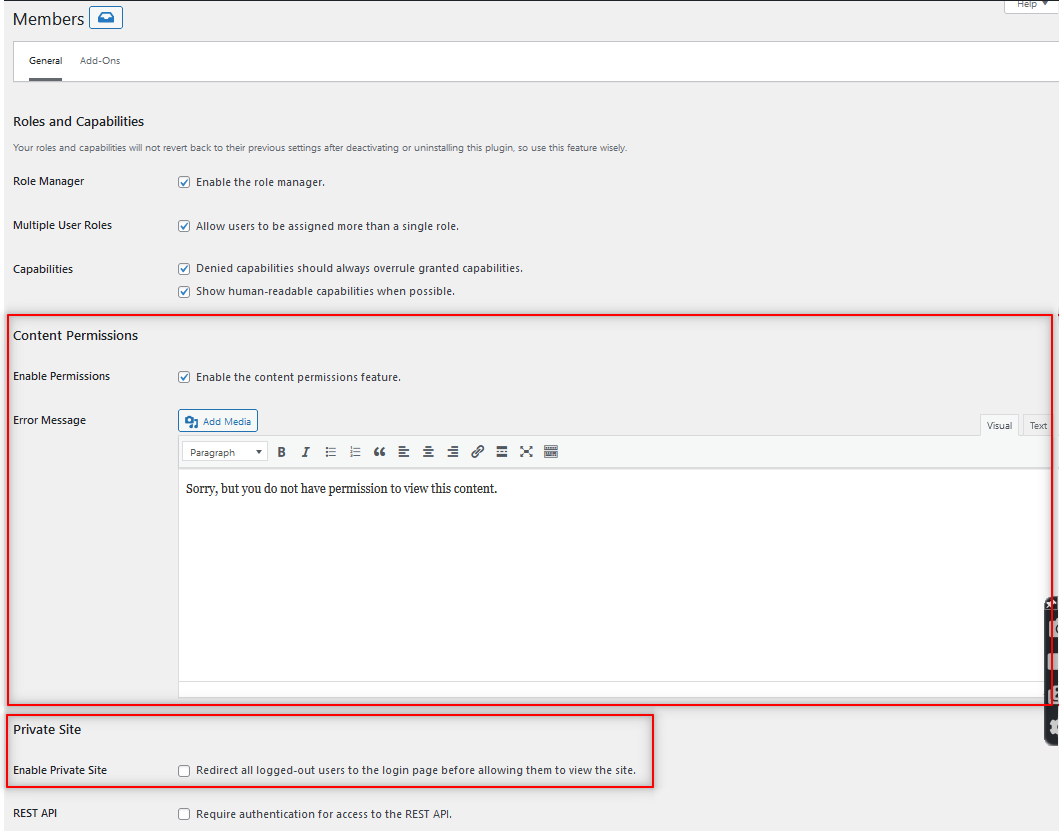Click the Members inbox icon button
The width and height of the screenshot is (1059, 831).
coord(106,18)
